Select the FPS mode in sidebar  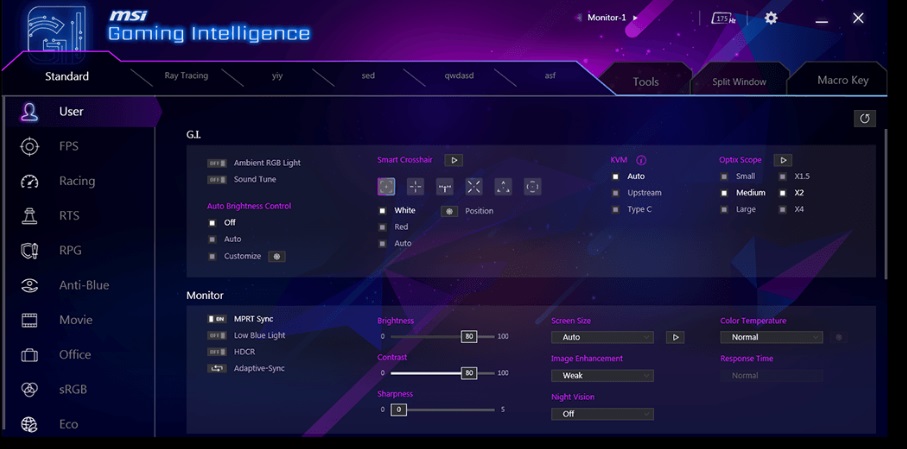pyautogui.click(x=68, y=146)
